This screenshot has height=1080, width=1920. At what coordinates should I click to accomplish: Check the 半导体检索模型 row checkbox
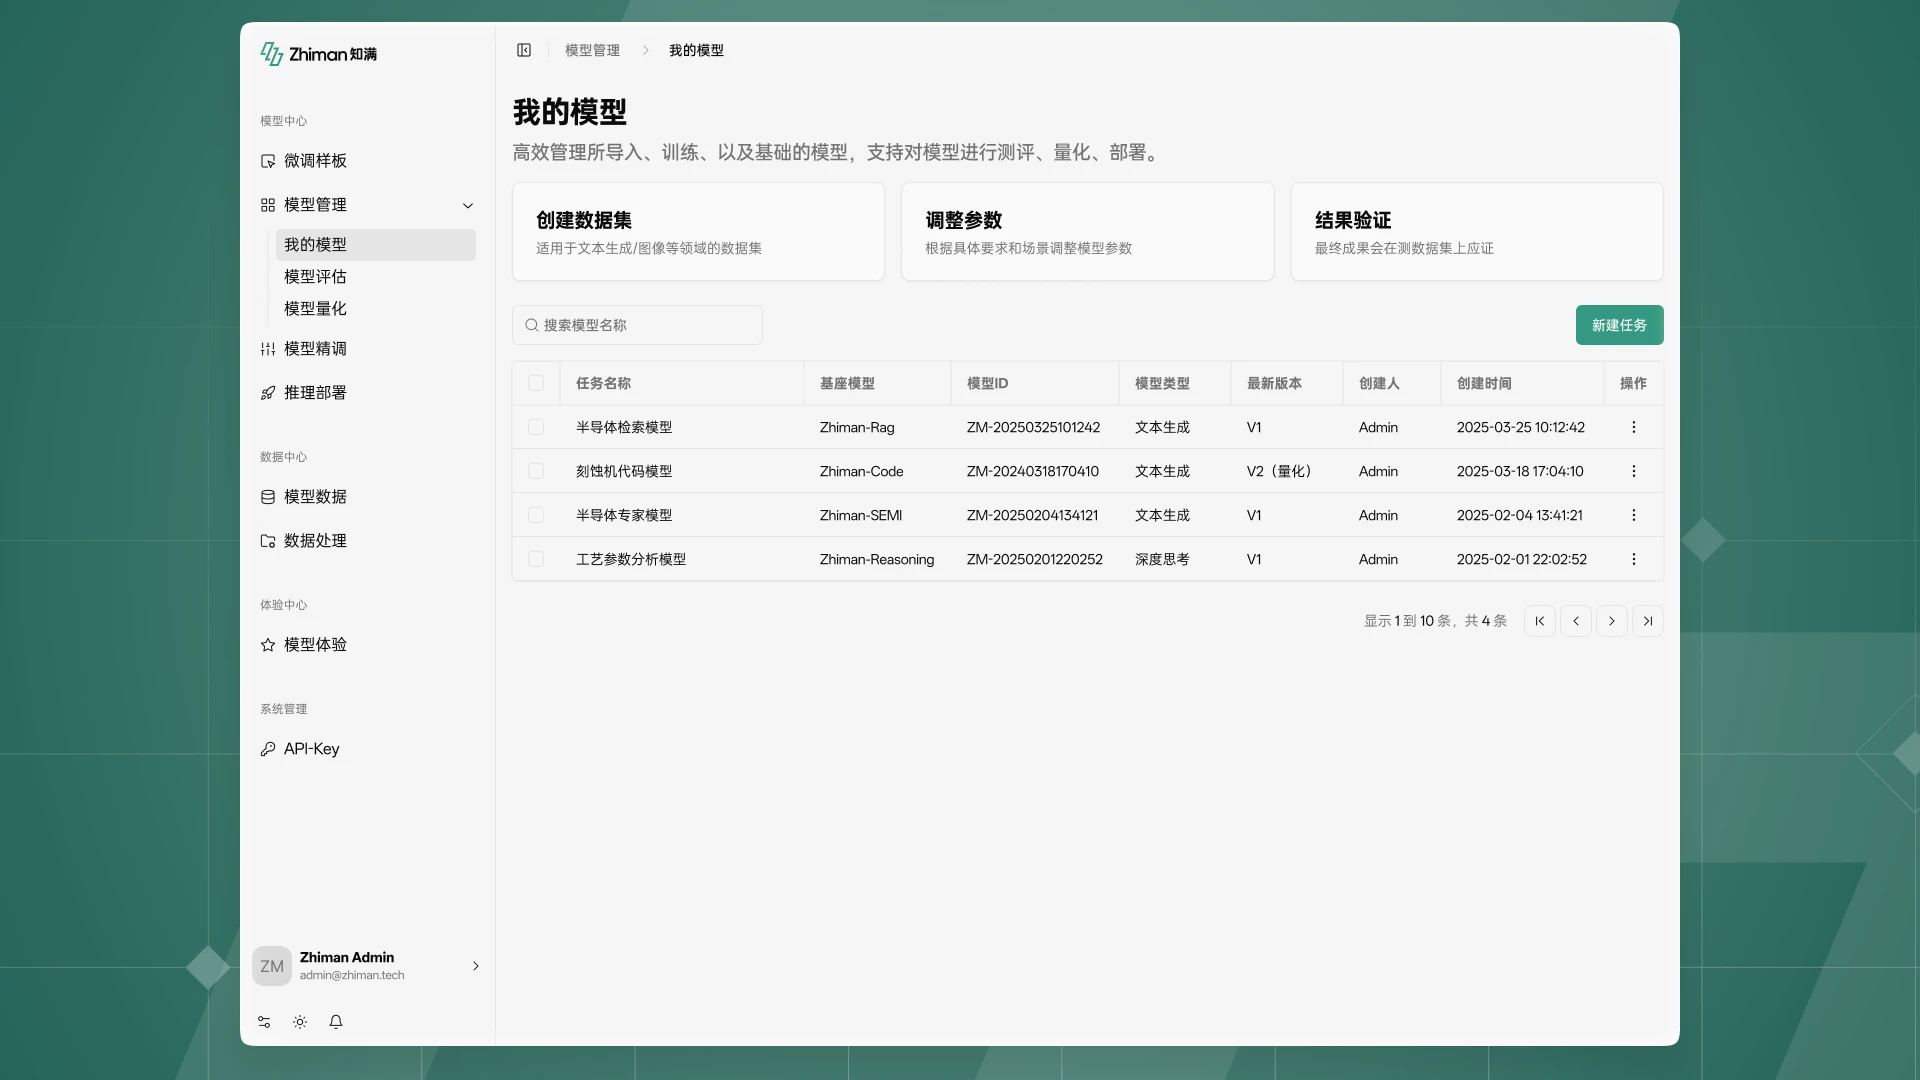click(x=536, y=427)
